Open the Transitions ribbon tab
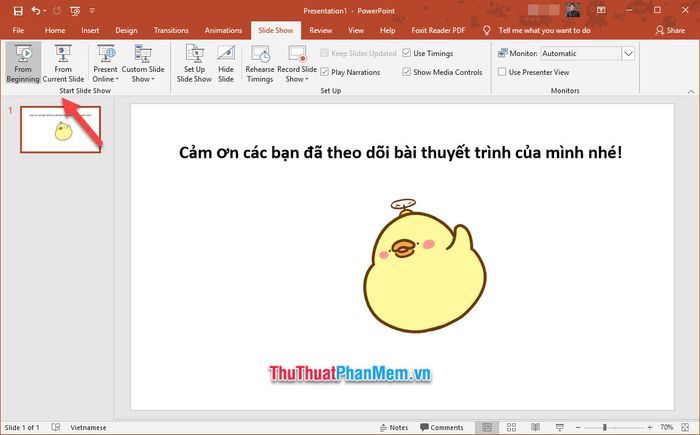700x435 pixels. [x=171, y=30]
